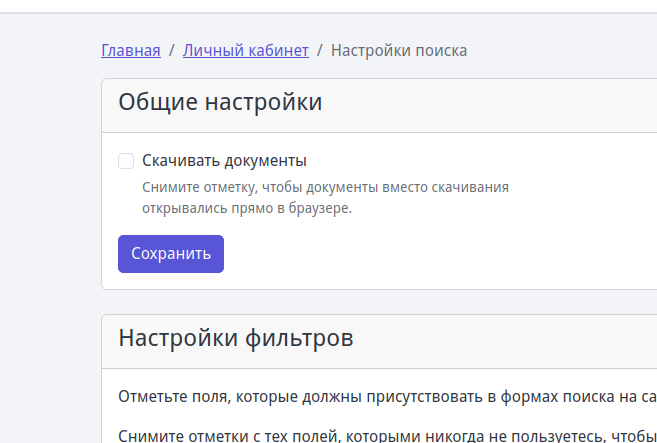Viewport: 657px width, 443px height.
Task: Click the "Общие настройки" card header
Action: pos(380,105)
